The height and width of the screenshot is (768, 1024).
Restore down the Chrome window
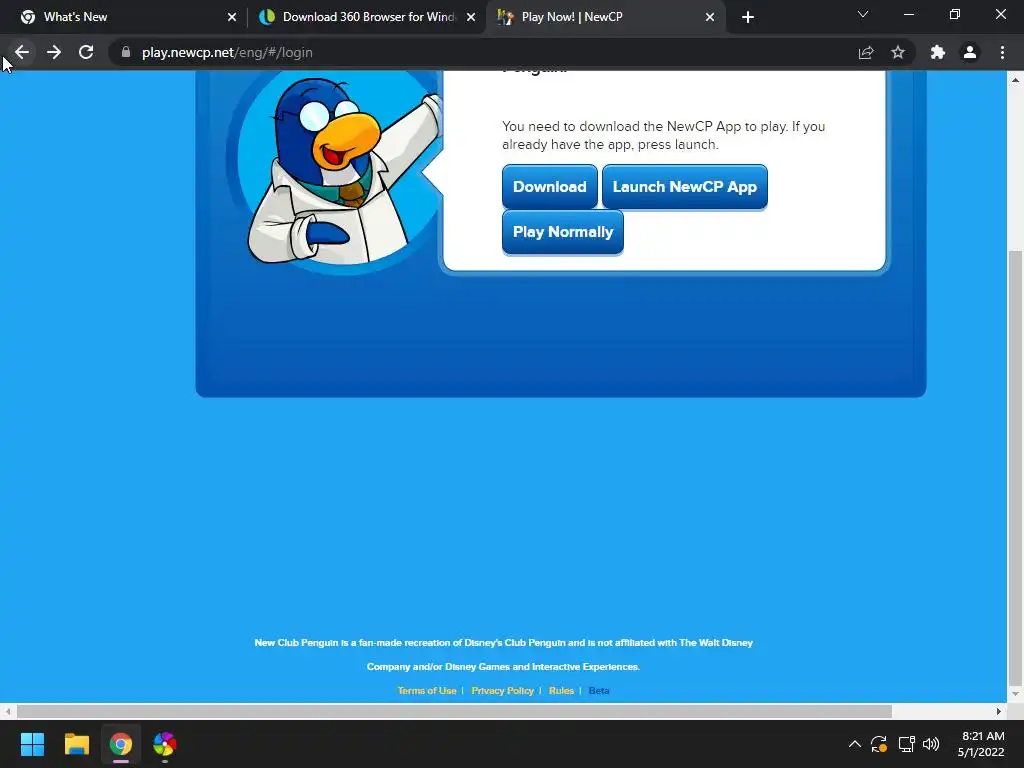tap(955, 14)
